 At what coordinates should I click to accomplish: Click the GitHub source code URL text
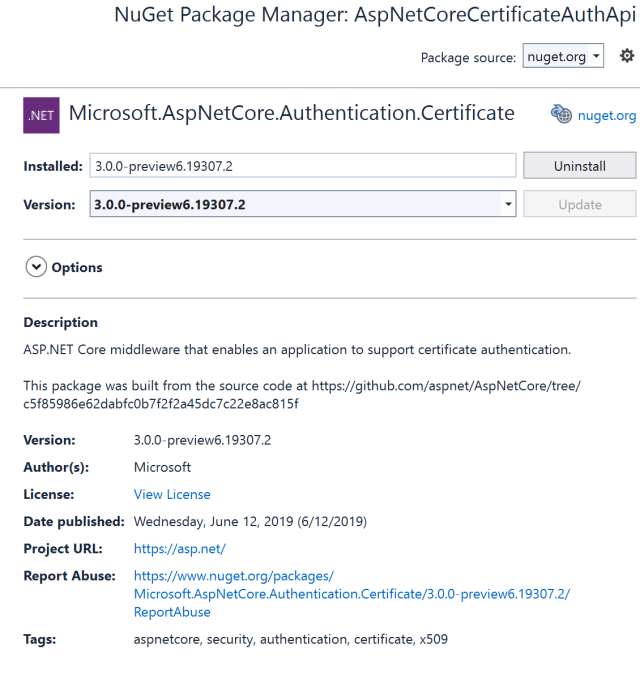[x=300, y=395]
